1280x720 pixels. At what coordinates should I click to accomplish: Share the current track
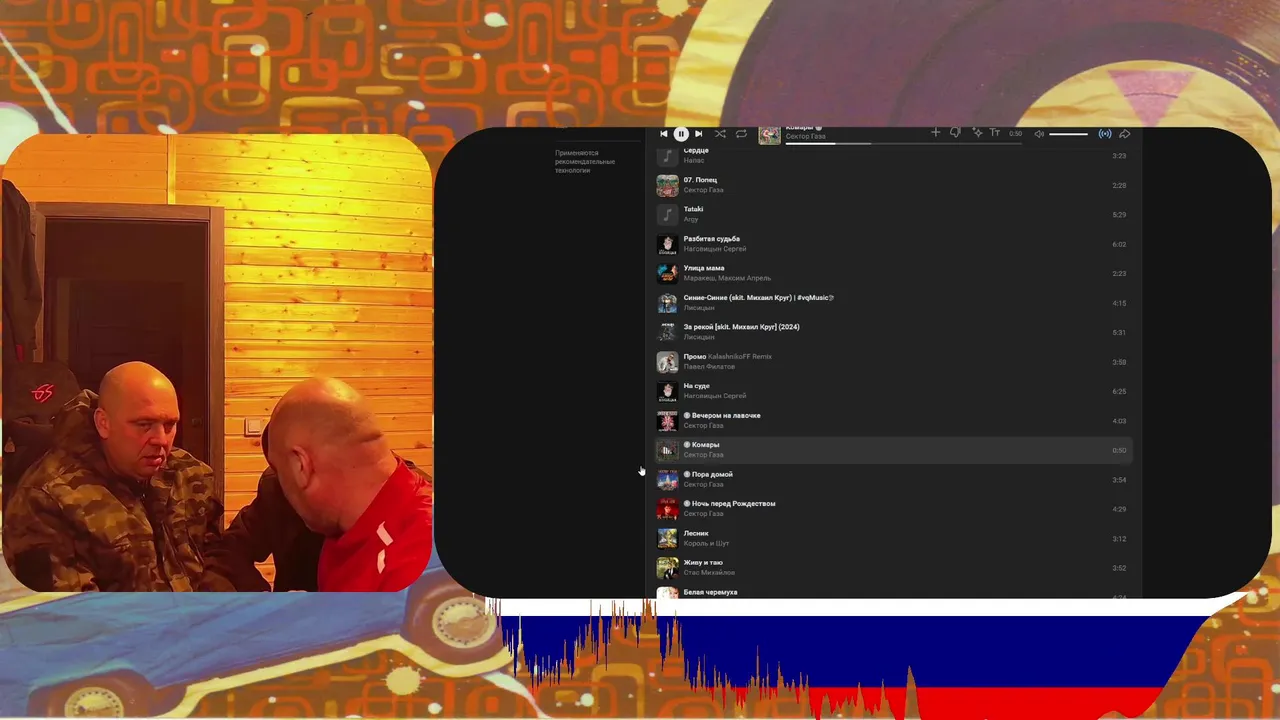tap(1125, 134)
